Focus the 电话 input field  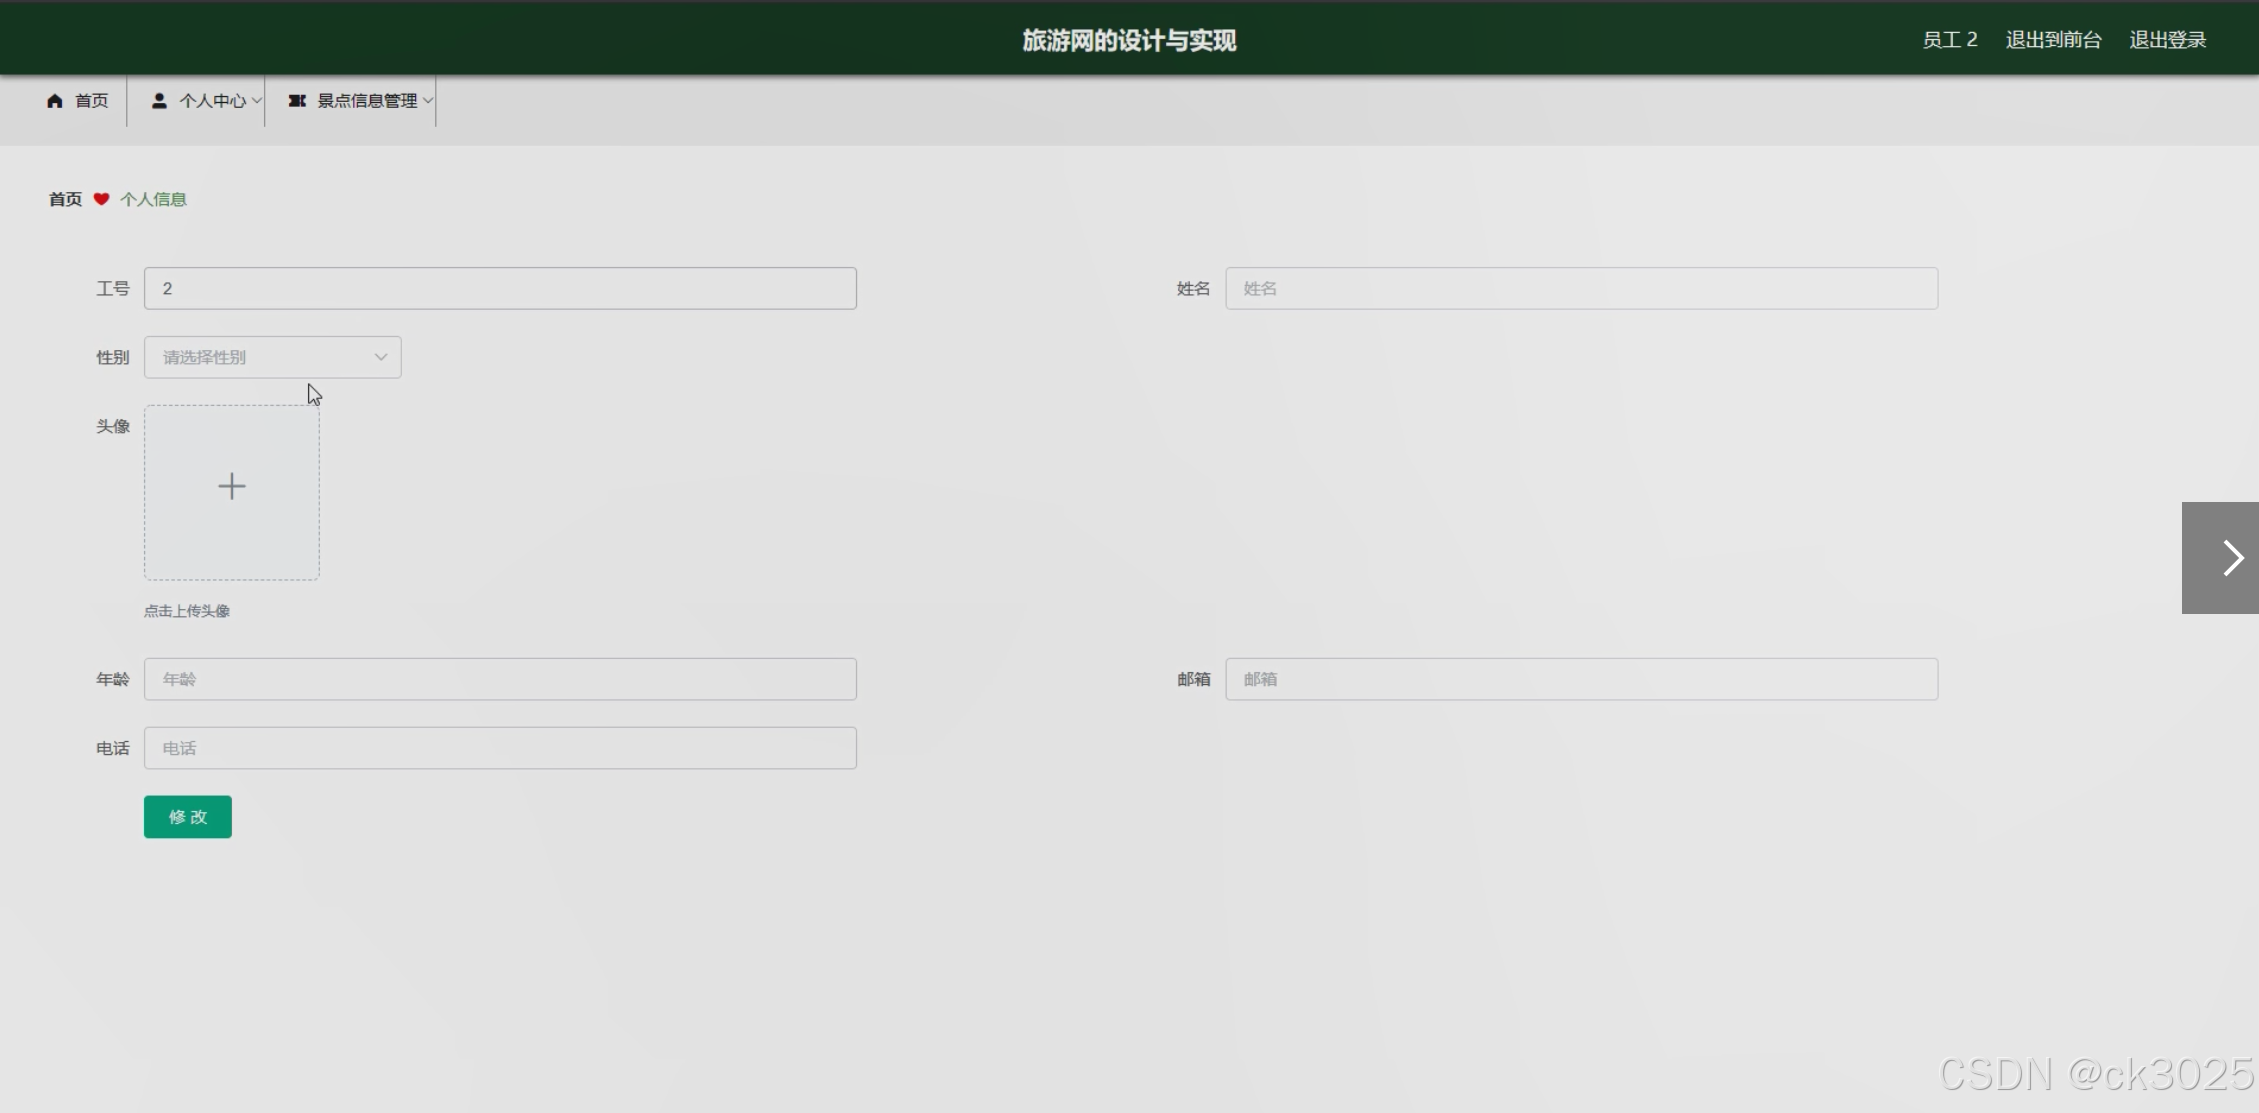click(500, 748)
